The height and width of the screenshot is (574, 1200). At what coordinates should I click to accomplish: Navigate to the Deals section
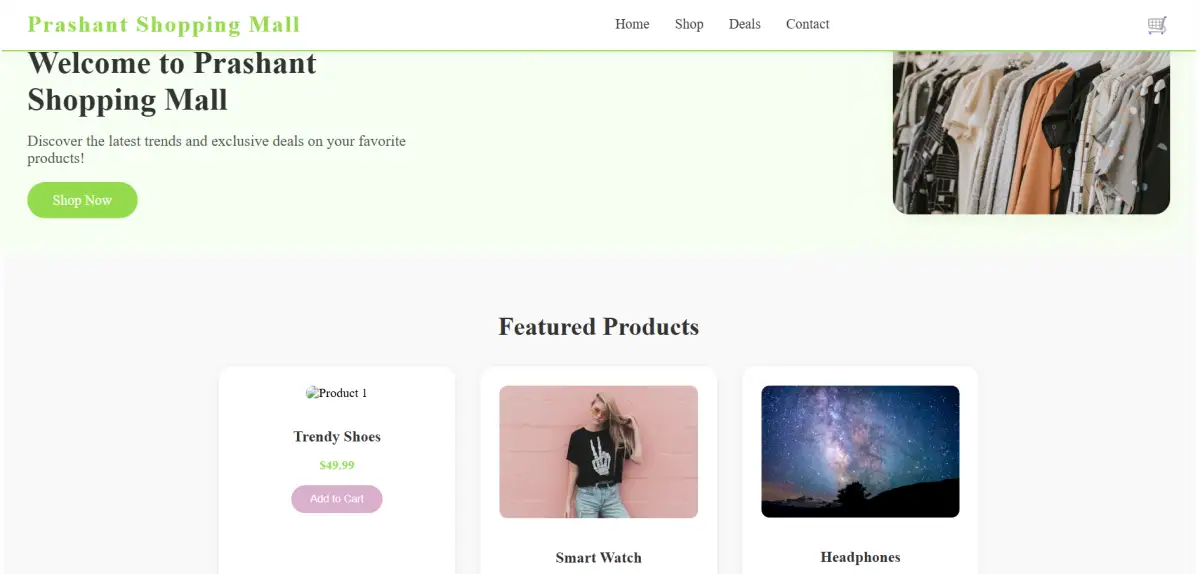(x=745, y=24)
